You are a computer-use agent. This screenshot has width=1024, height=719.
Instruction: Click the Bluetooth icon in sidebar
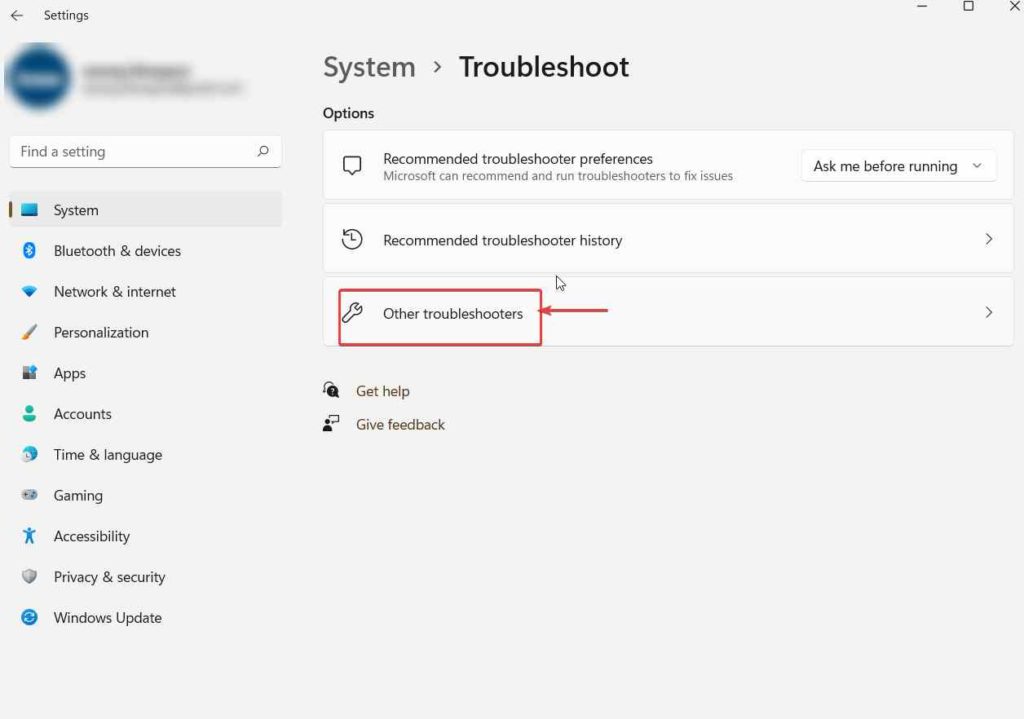click(x=29, y=250)
